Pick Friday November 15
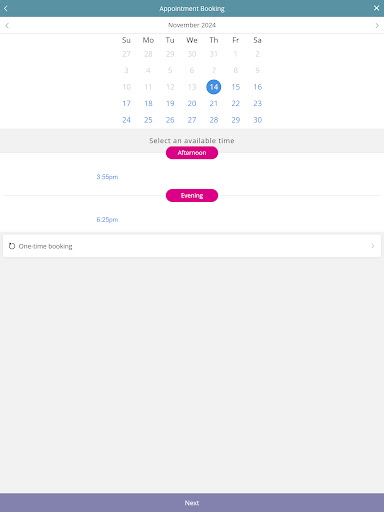Screen dimensions: 384x512 coord(236,87)
